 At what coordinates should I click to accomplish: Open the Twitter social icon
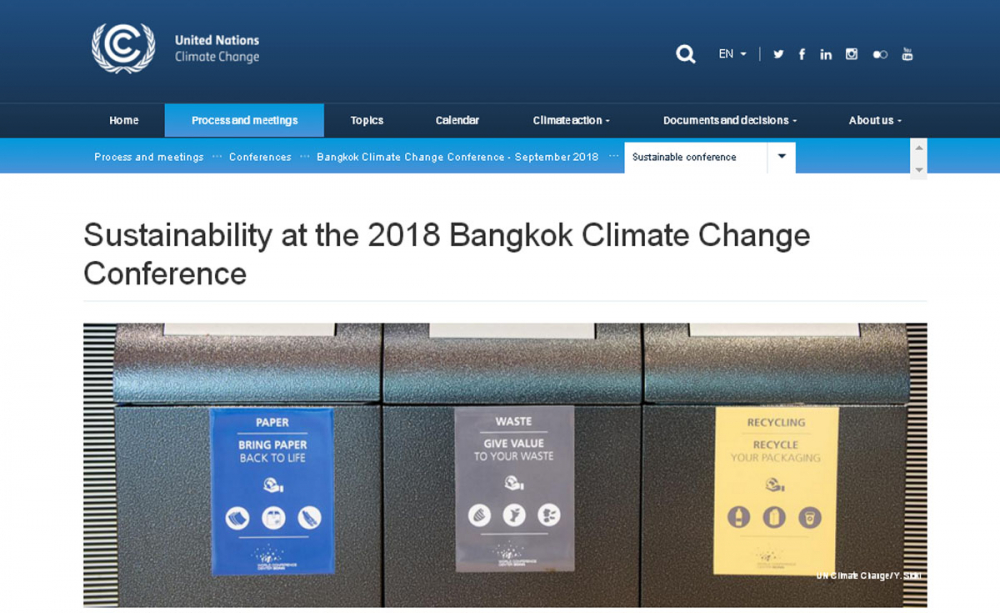pos(778,54)
